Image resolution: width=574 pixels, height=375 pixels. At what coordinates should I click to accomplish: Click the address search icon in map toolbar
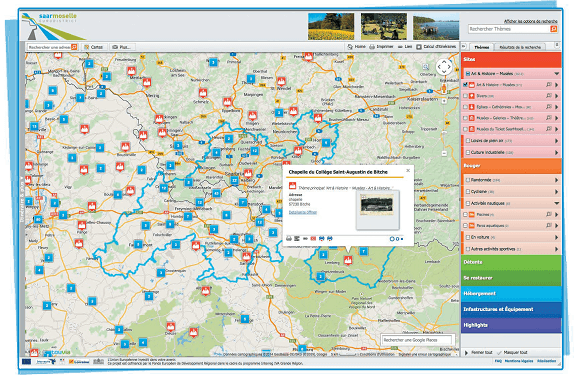coord(74,47)
